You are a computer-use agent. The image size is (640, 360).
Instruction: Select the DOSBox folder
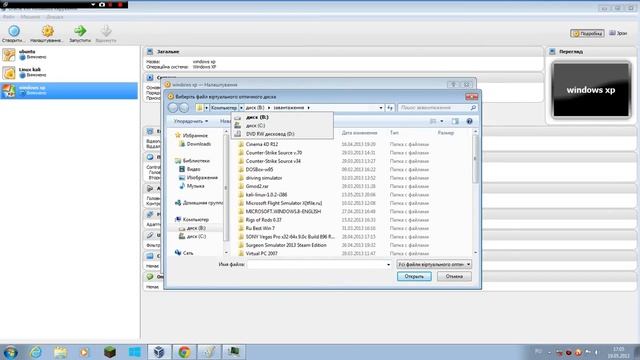click(x=259, y=169)
